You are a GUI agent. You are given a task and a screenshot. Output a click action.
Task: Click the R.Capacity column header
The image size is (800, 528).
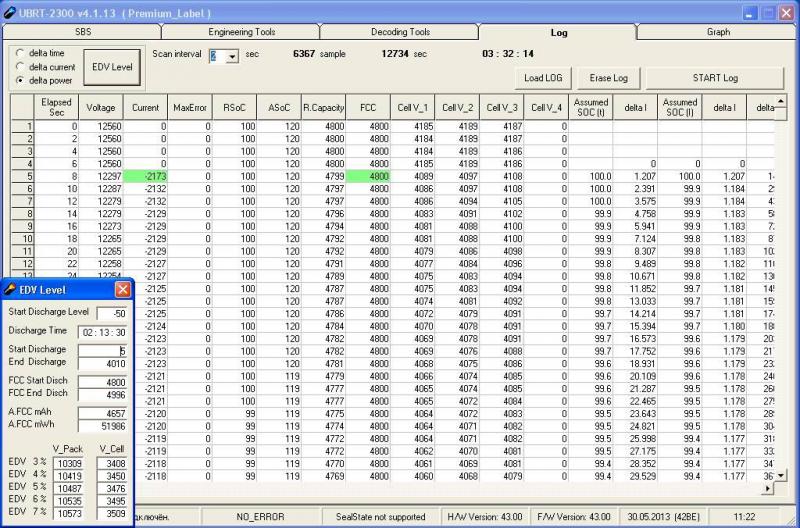tap(323, 108)
